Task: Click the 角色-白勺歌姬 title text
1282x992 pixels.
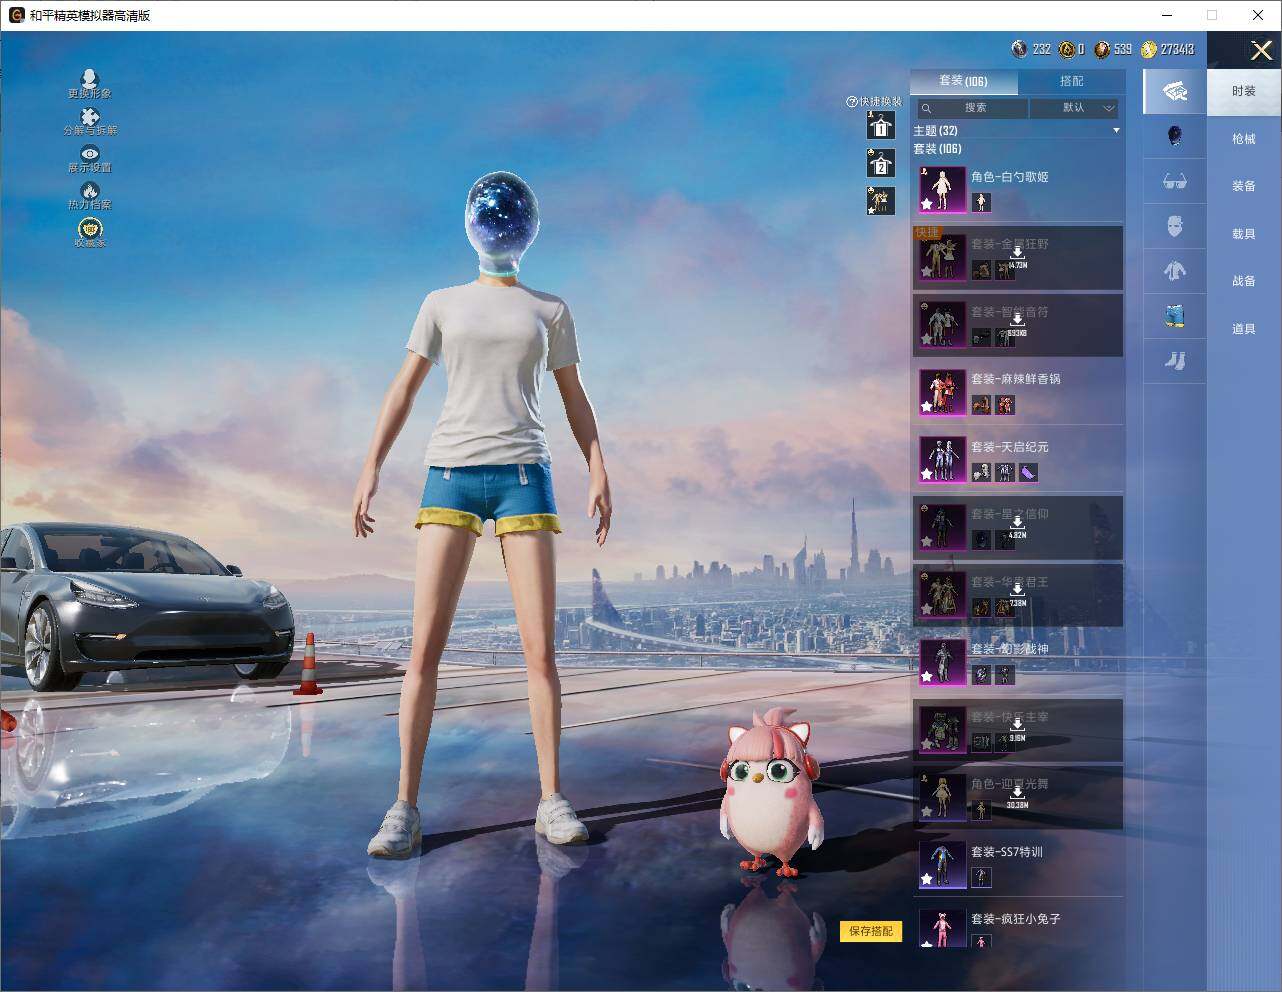Action: tap(1010, 177)
